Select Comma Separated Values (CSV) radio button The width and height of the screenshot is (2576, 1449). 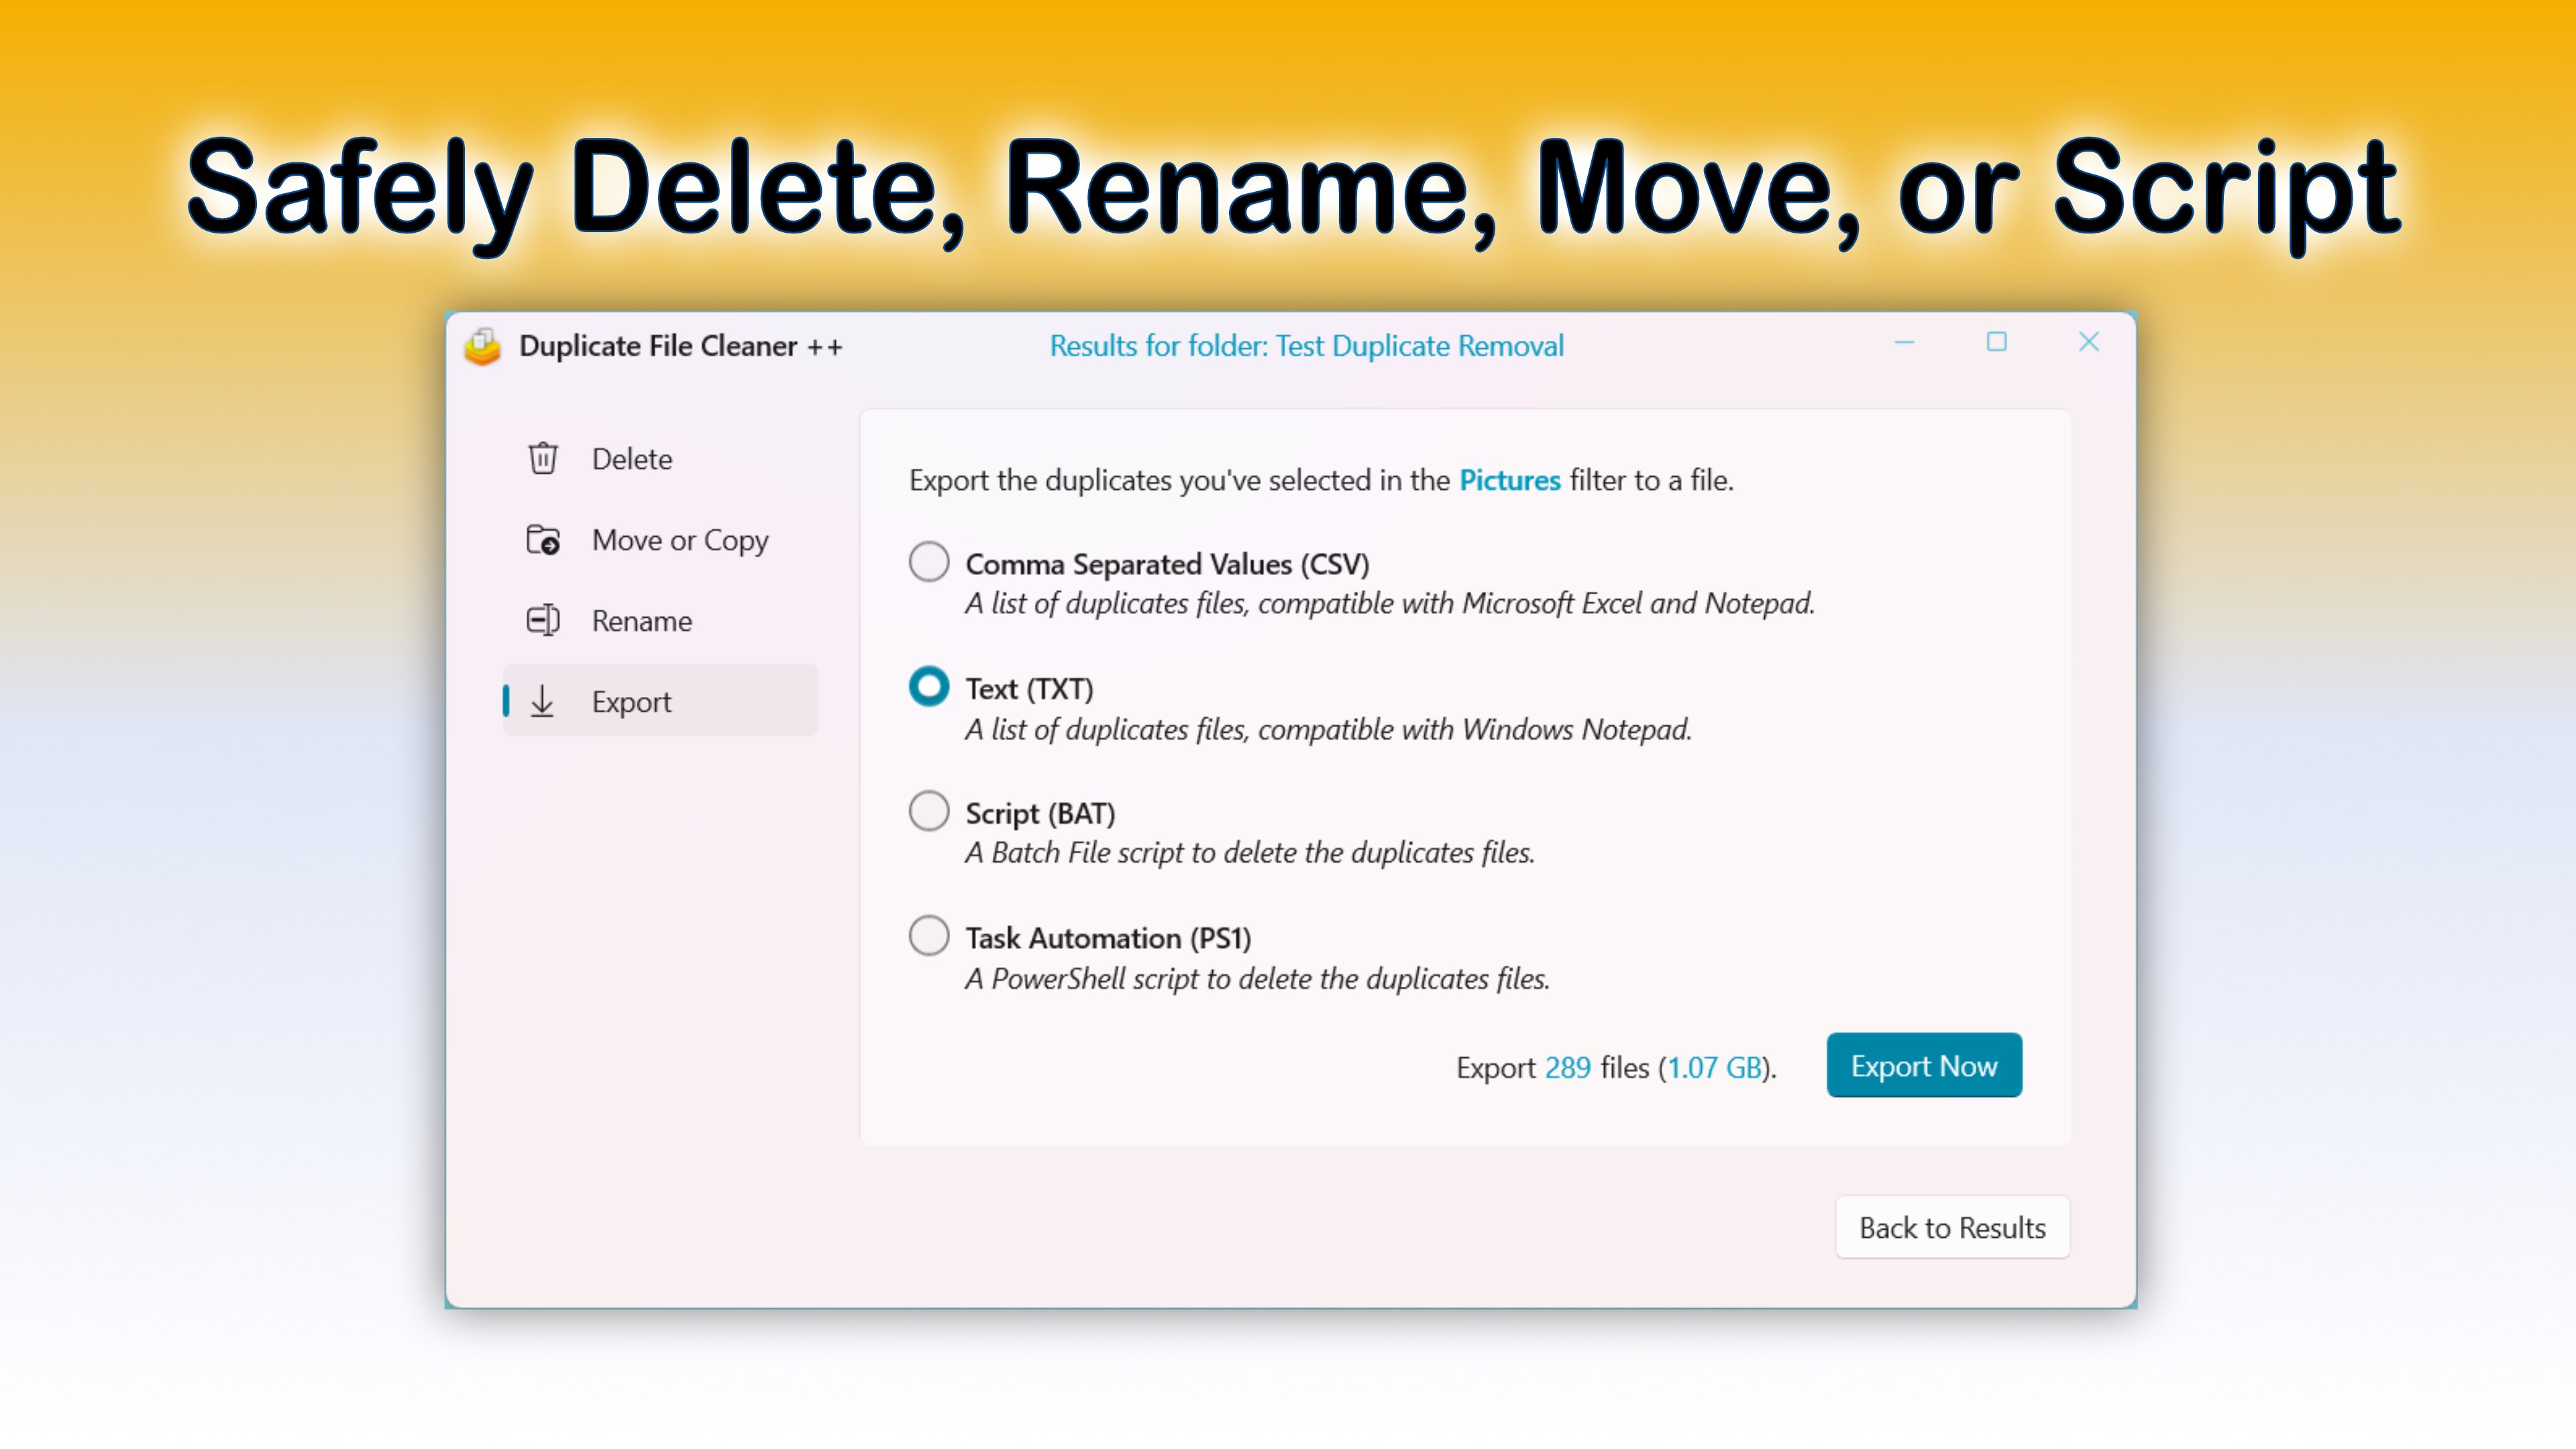coord(929,562)
